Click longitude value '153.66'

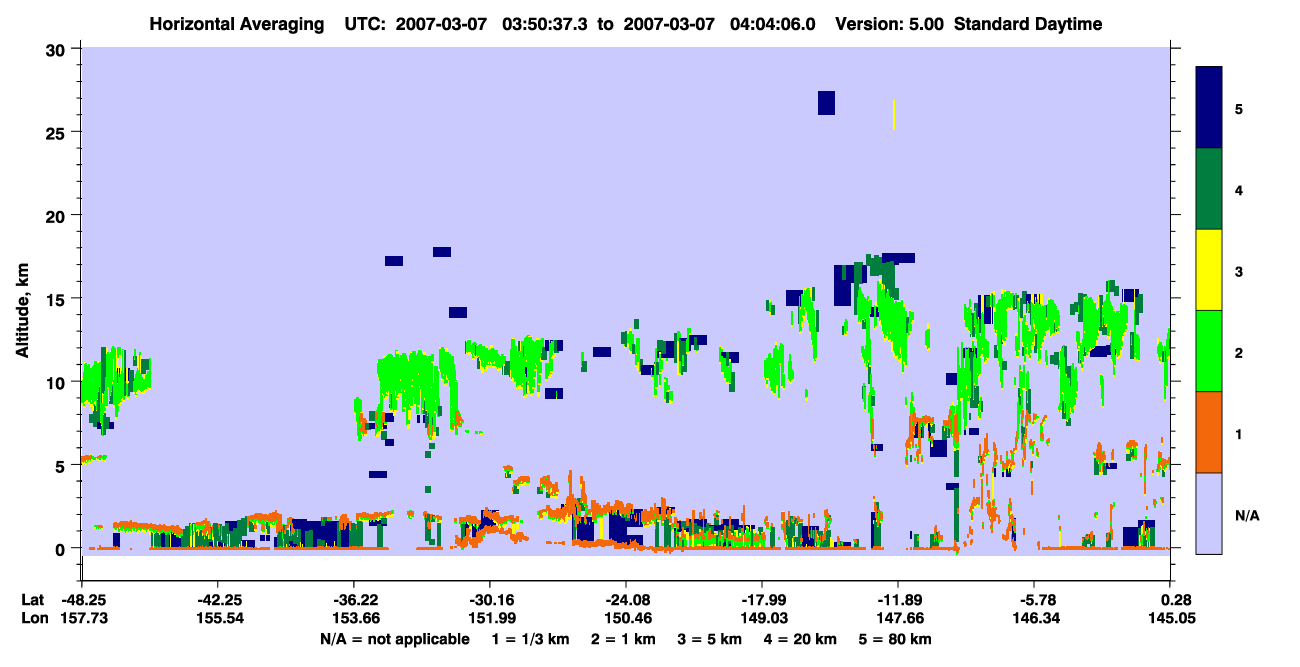click(x=354, y=619)
